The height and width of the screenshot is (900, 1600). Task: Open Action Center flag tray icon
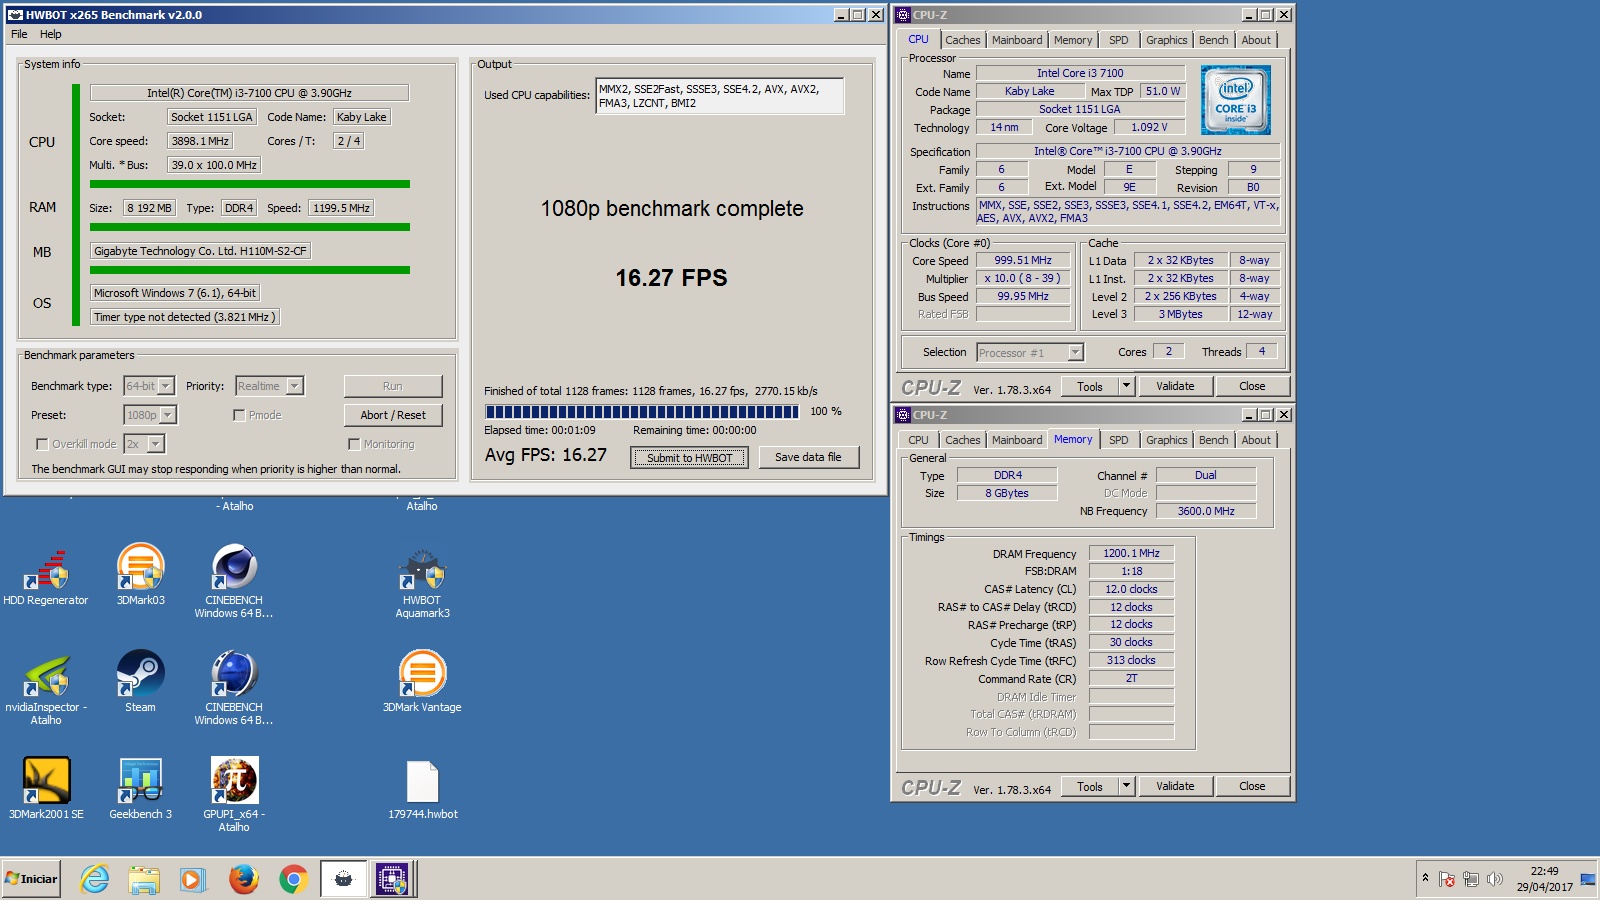pyautogui.click(x=1447, y=879)
